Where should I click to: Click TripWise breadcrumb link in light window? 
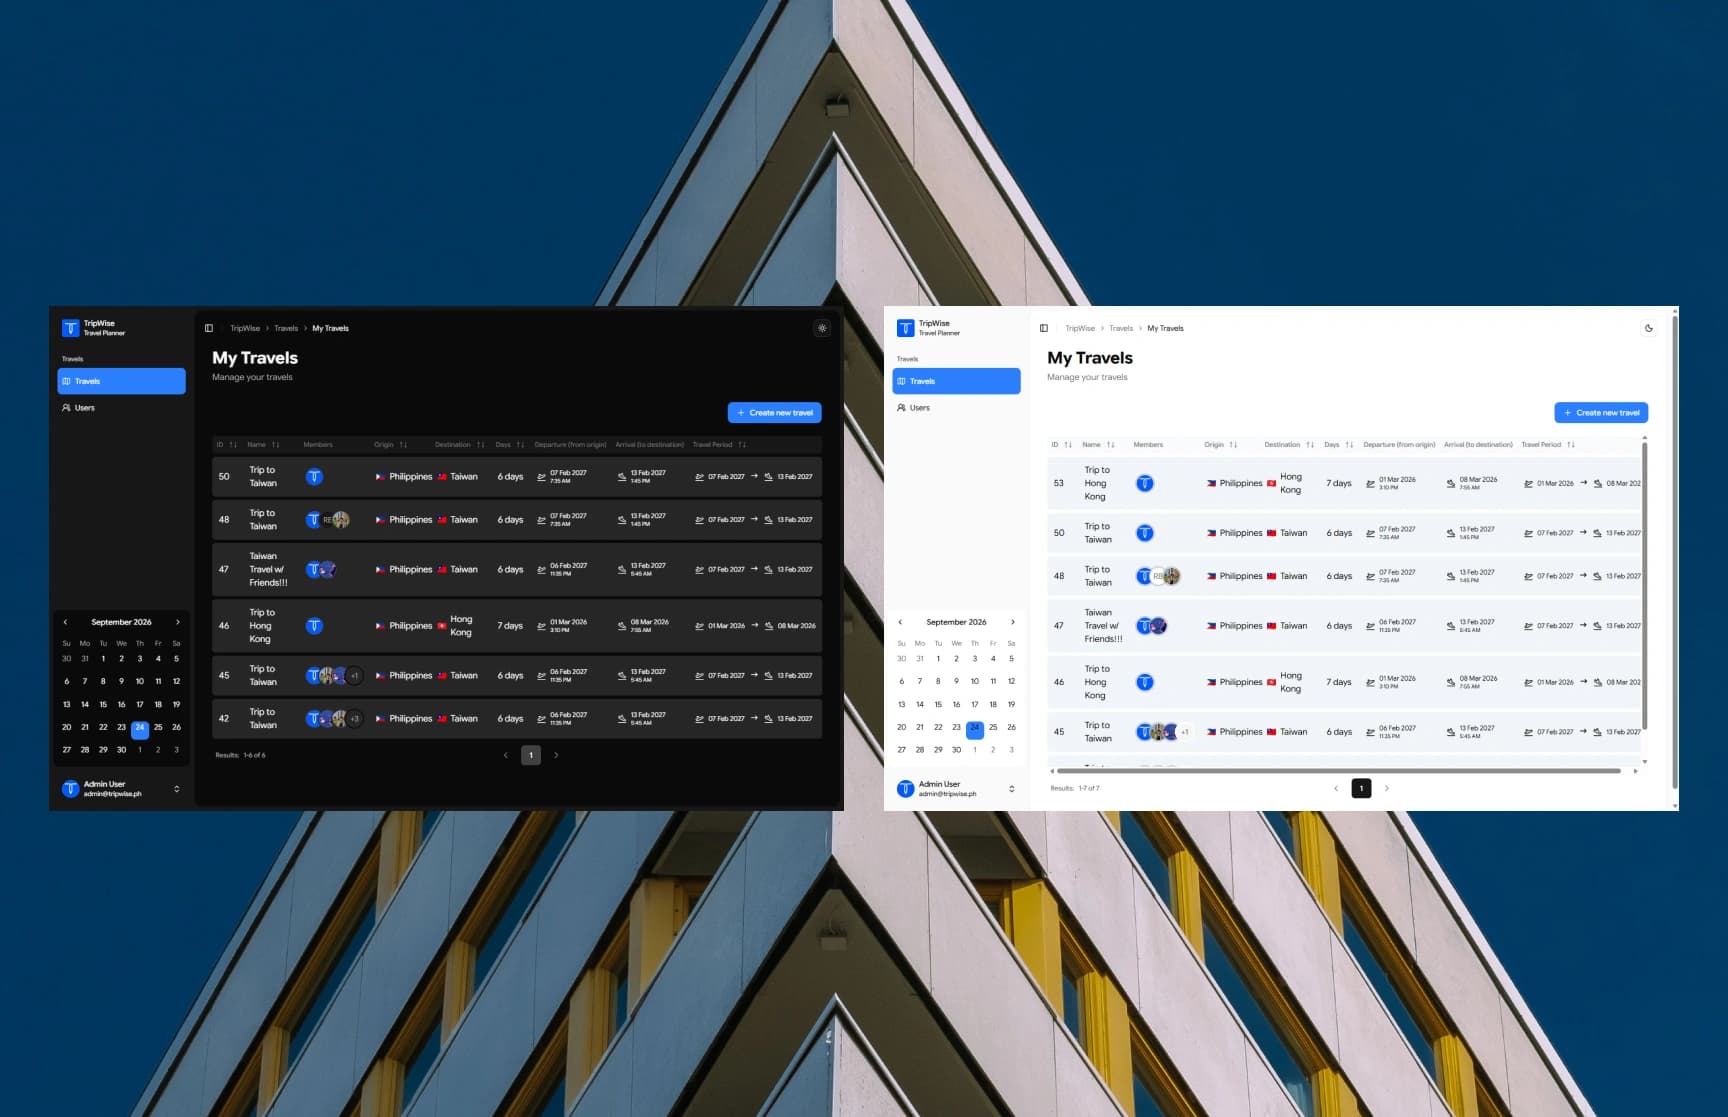point(1080,328)
